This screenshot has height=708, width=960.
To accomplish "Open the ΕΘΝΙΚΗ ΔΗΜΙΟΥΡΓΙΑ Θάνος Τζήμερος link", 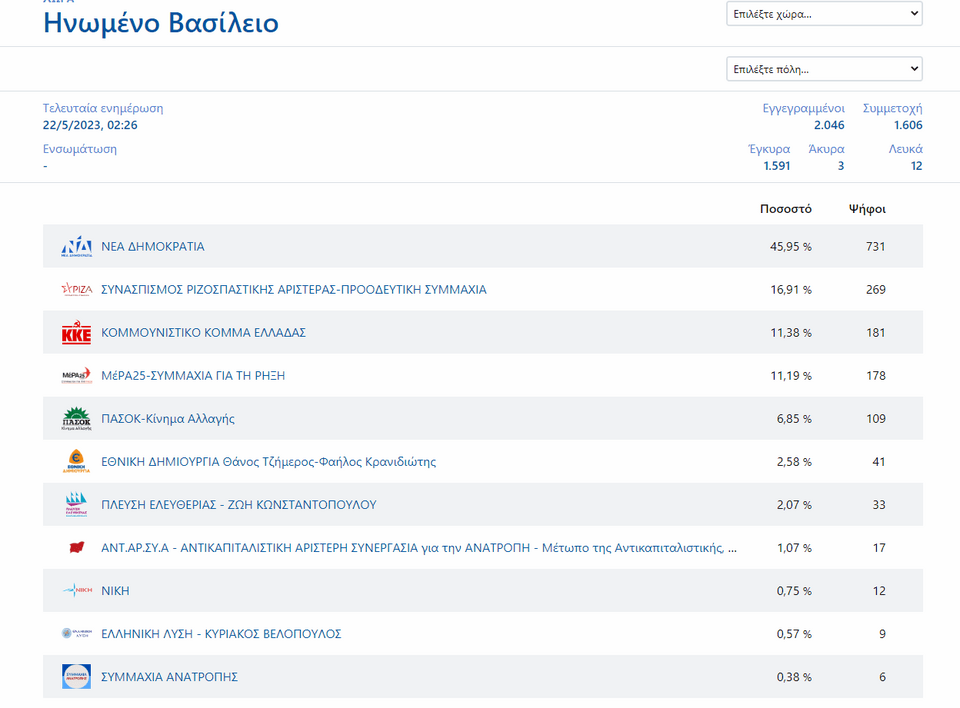I will 269,462.
